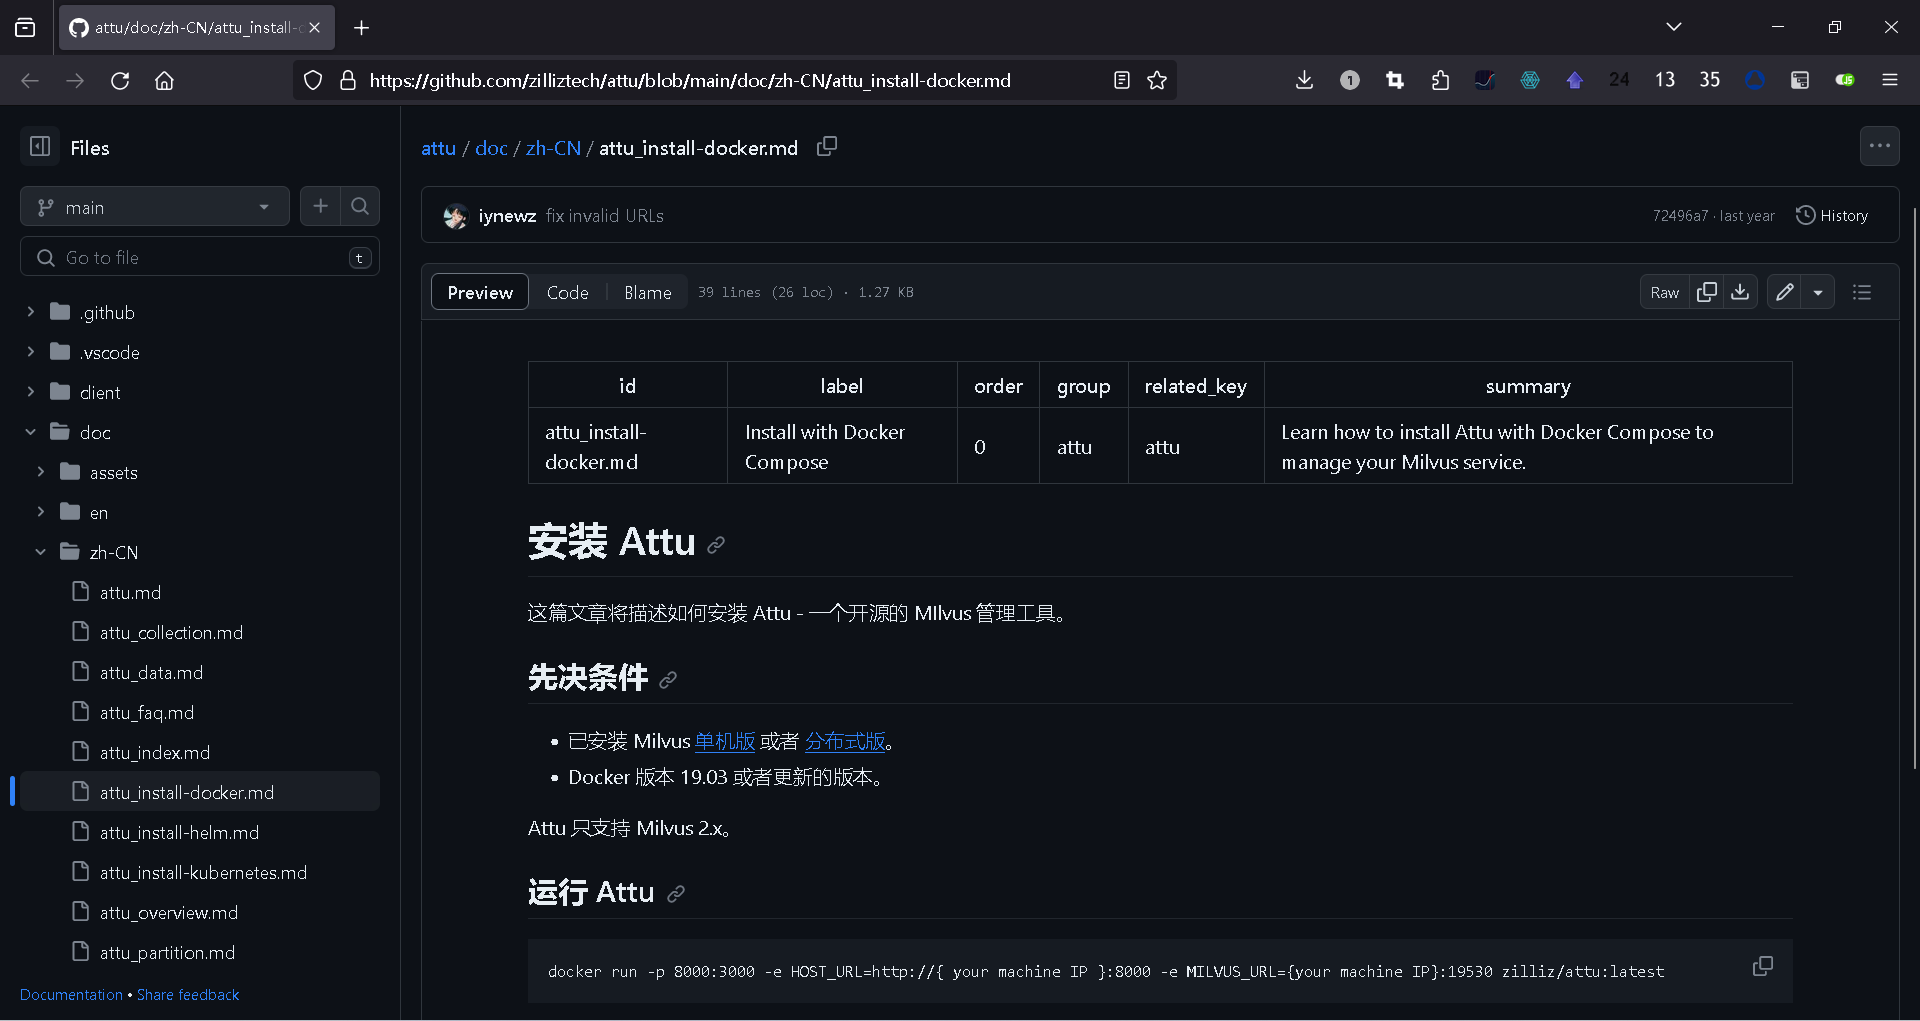Collapse the zh-CN folder
This screenshot has width=1920, height=1021.
tap(40, 552)
